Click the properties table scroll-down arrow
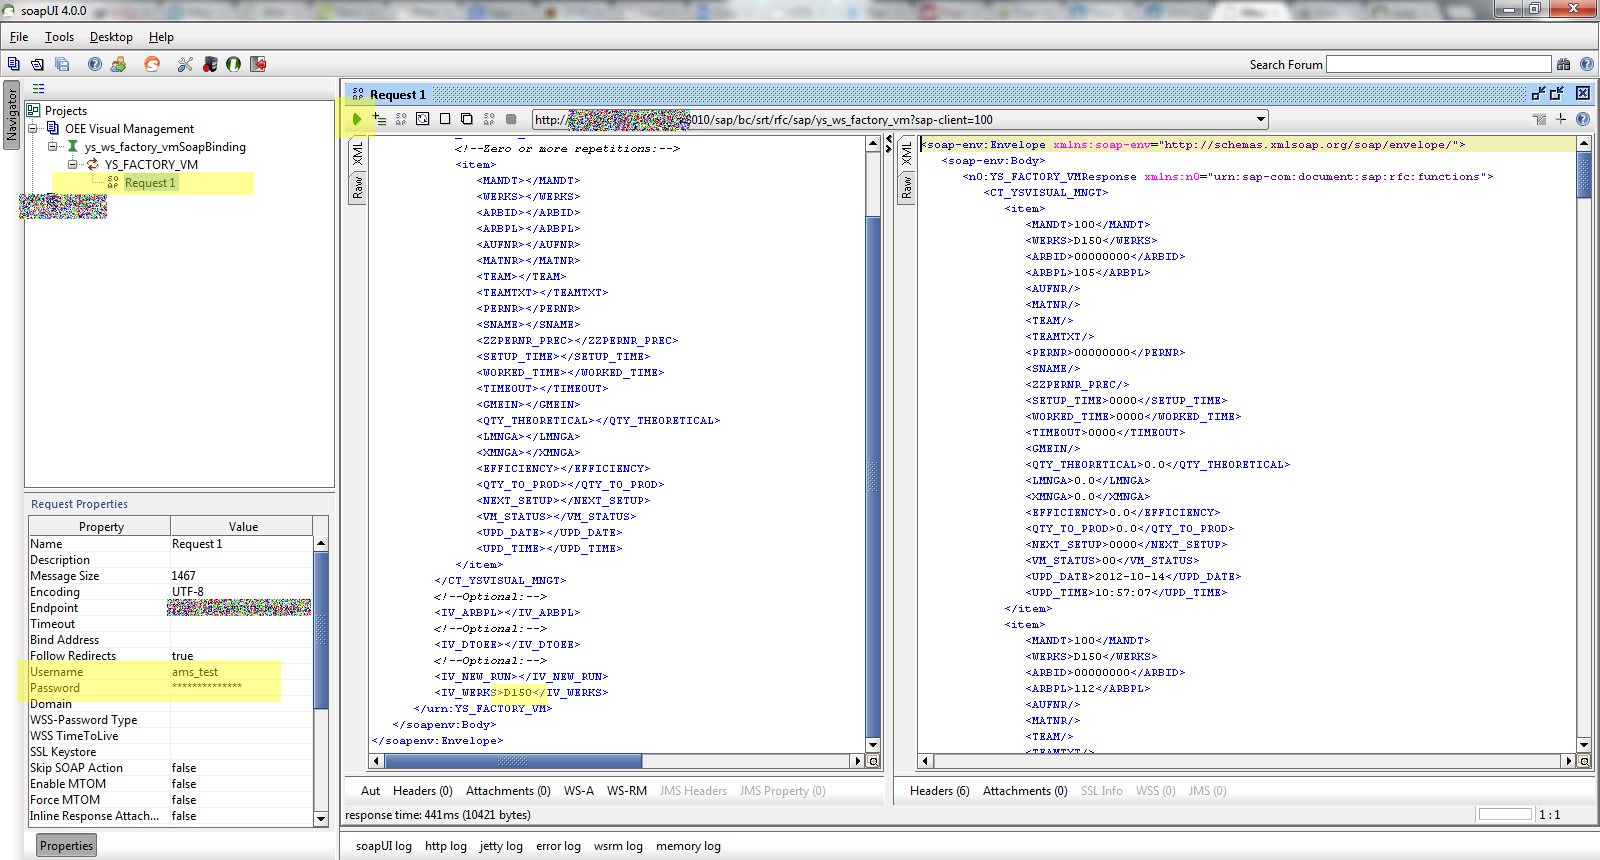This screenshot has width=1600, height=860. pos(321,818)
